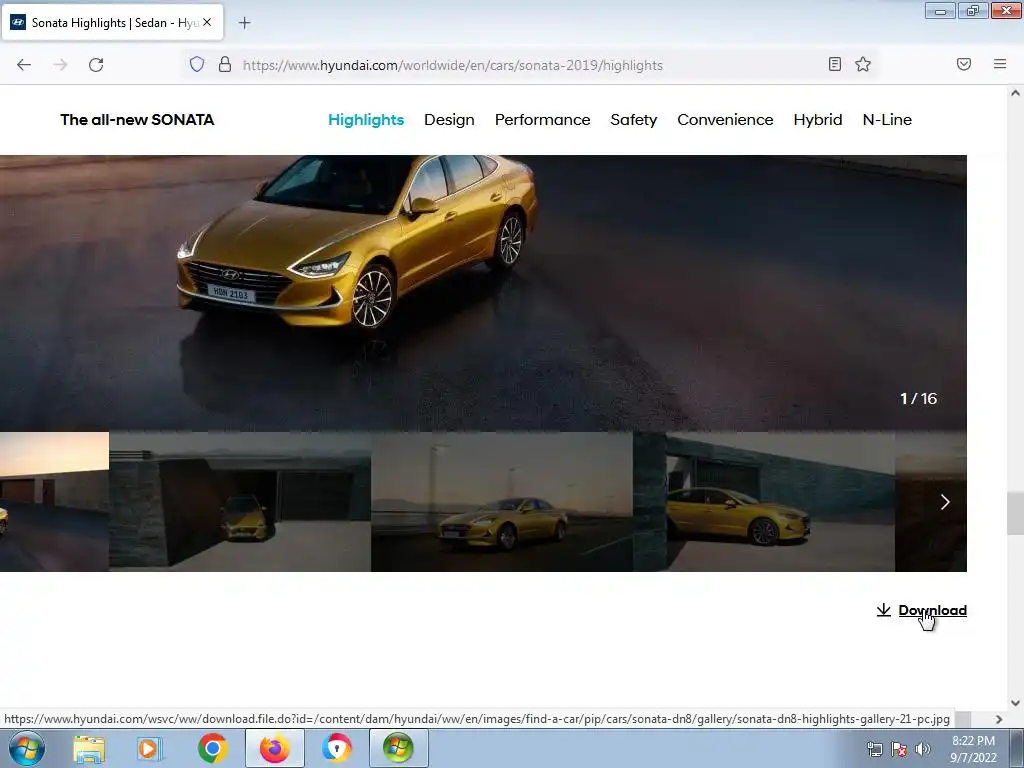Open the Windows Start menu
The image size is (1024, 768).
coord(27,748)
